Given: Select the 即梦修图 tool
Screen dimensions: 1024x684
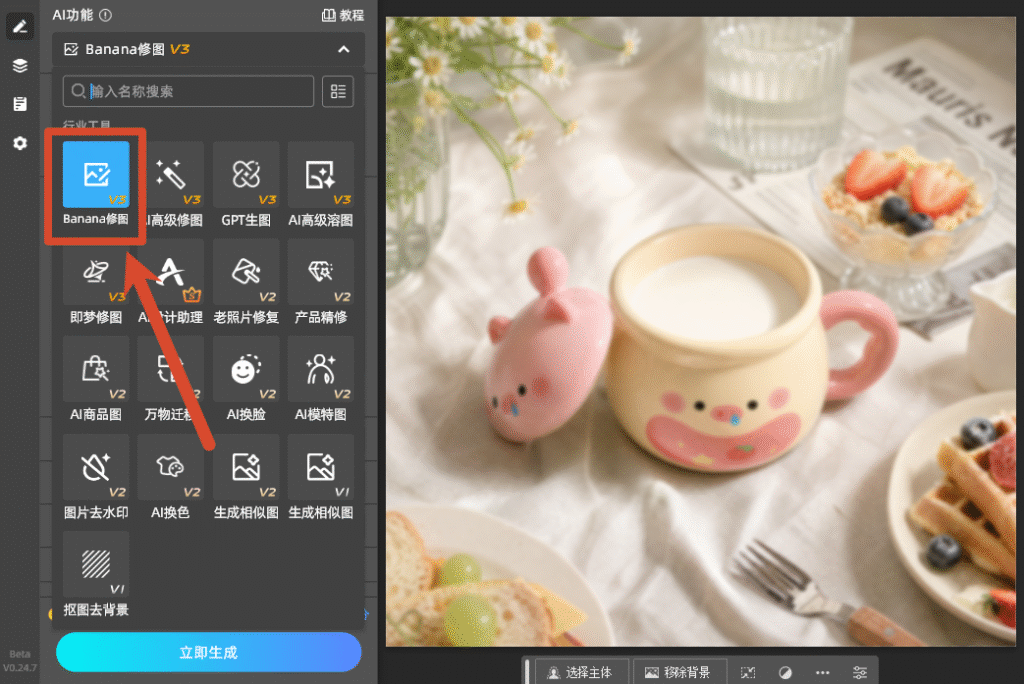Looking at the screenshot, I should click(96, 272).
